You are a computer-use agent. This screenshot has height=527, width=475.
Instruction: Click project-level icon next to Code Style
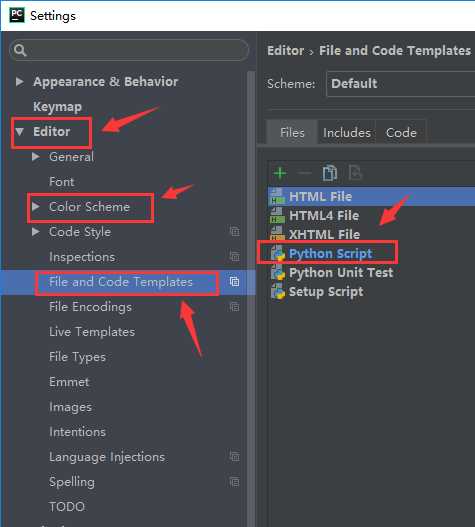coord(234,232)
